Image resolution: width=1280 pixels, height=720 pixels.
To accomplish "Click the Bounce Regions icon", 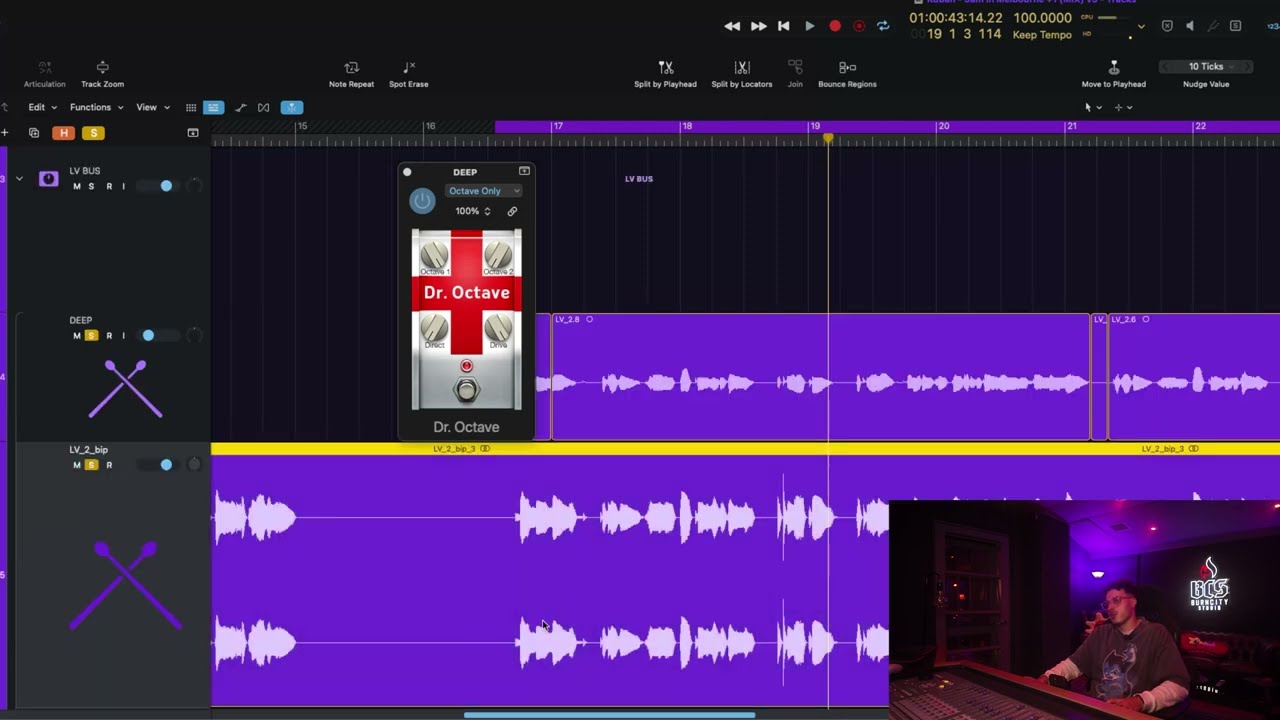I will click(x=847, y=67).
